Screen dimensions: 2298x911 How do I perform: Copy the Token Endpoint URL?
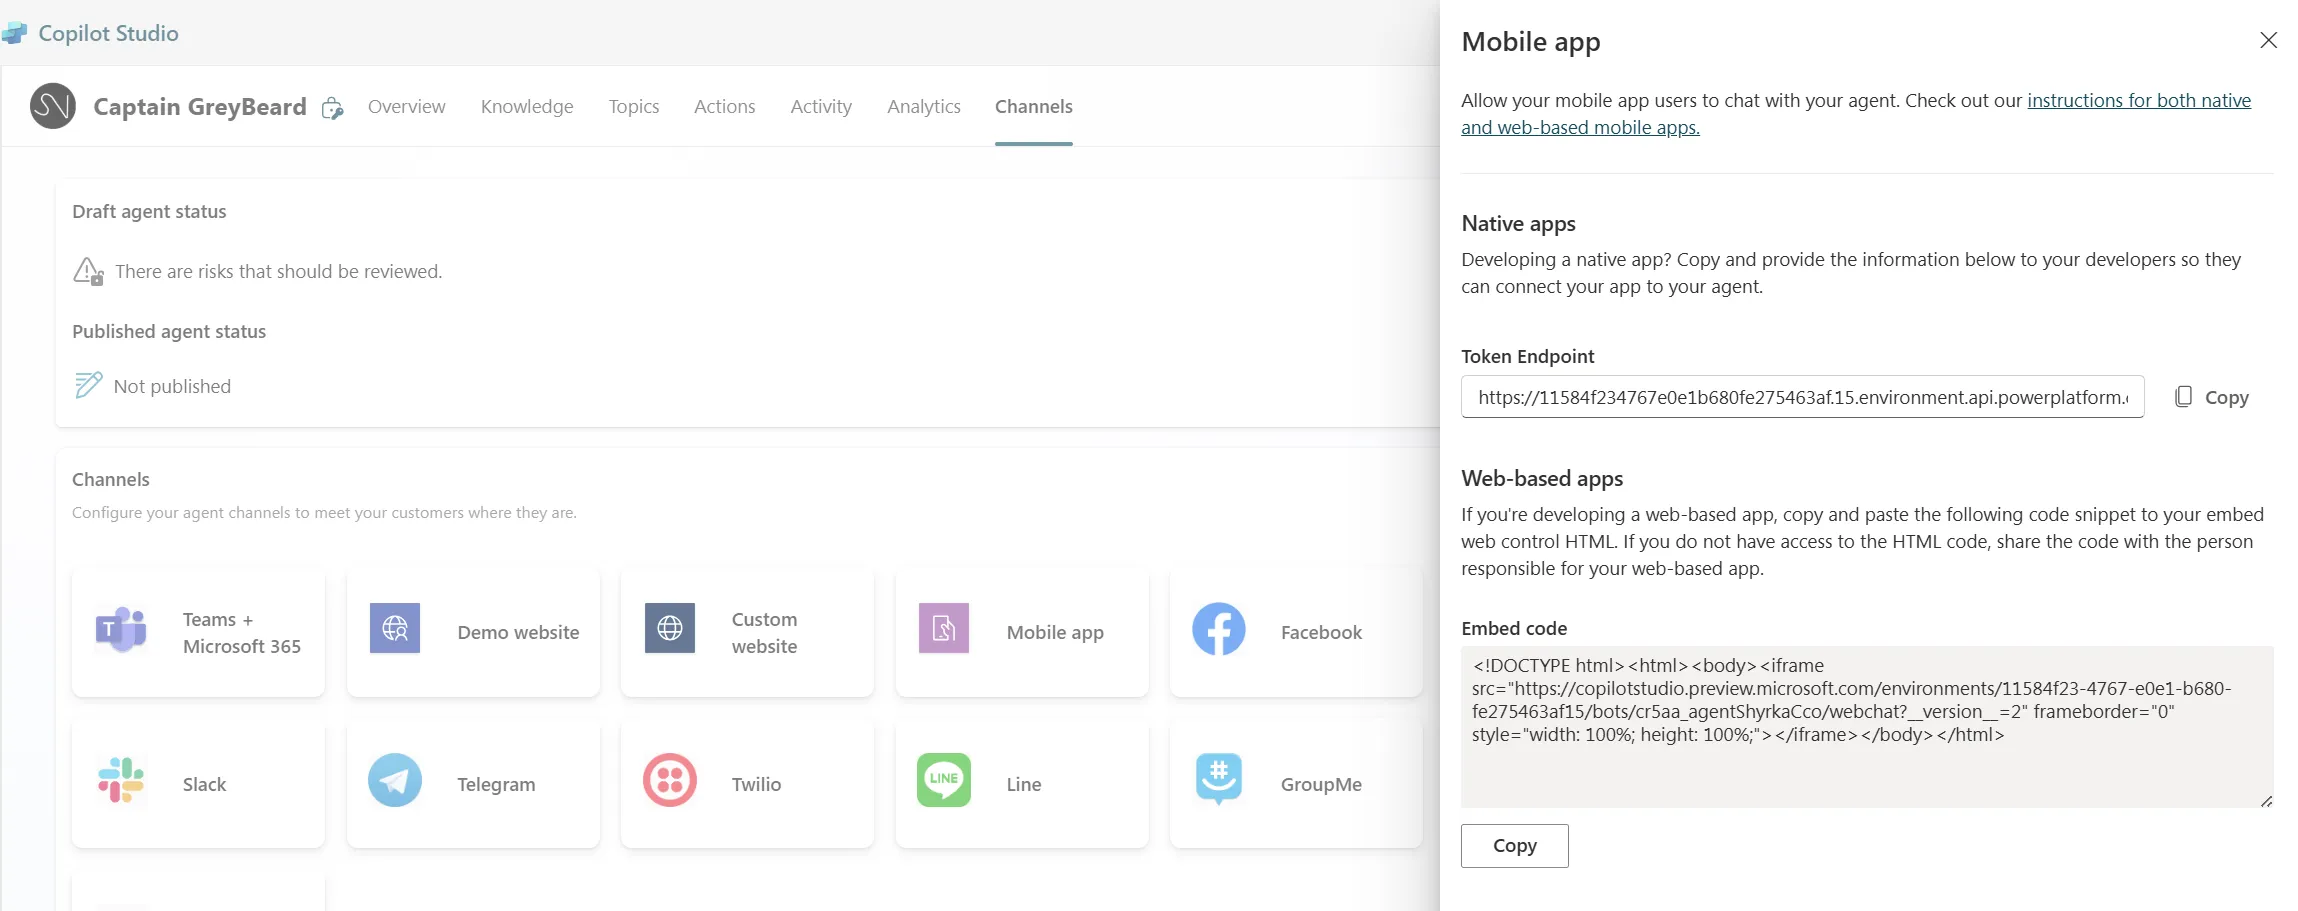pos(2212,397)
